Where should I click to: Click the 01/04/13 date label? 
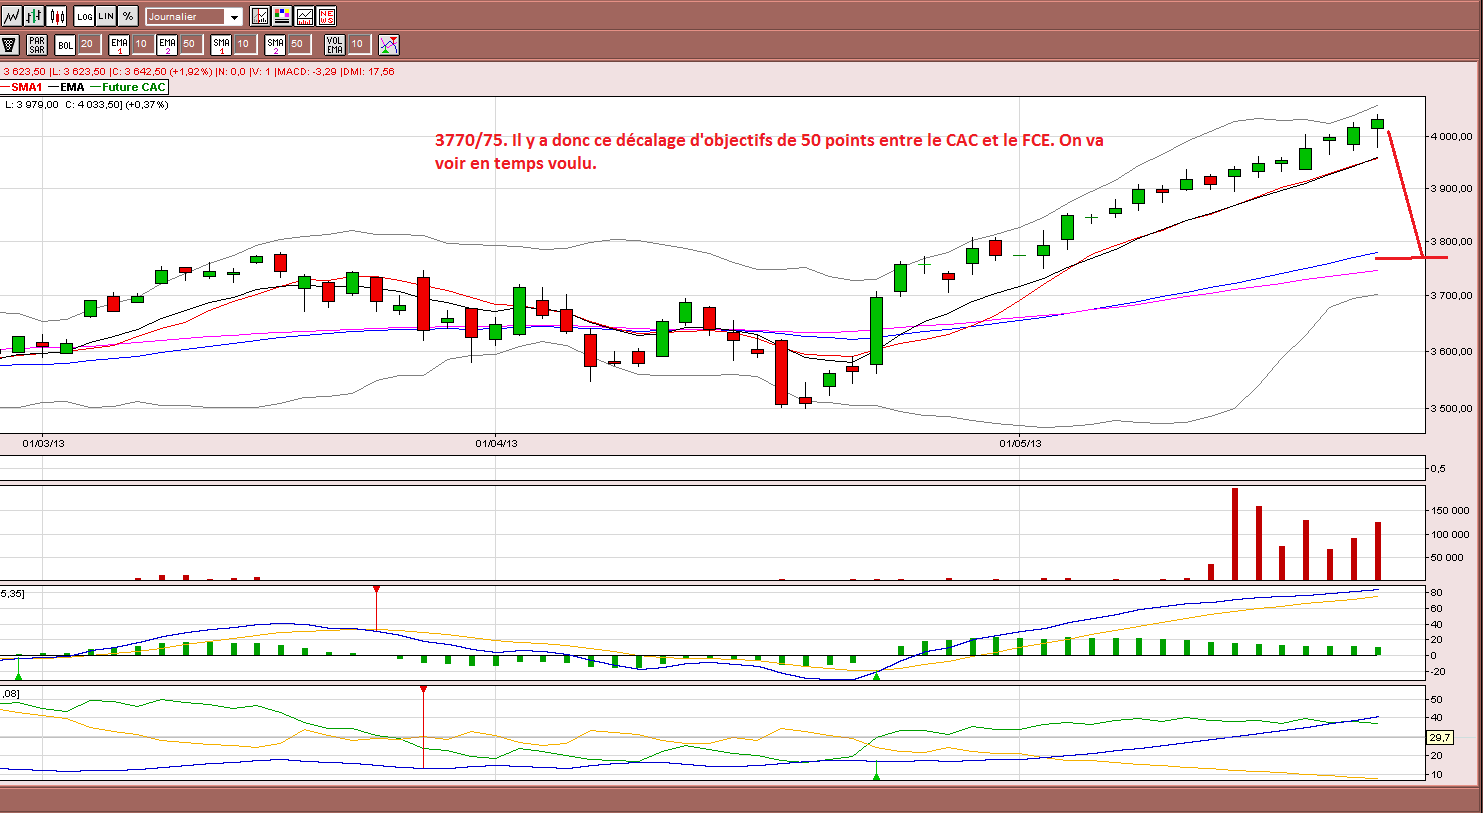pos(496,443)
